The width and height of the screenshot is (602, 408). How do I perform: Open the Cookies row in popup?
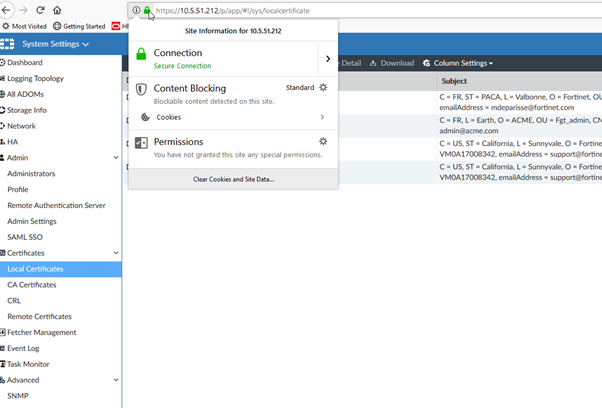233,117
